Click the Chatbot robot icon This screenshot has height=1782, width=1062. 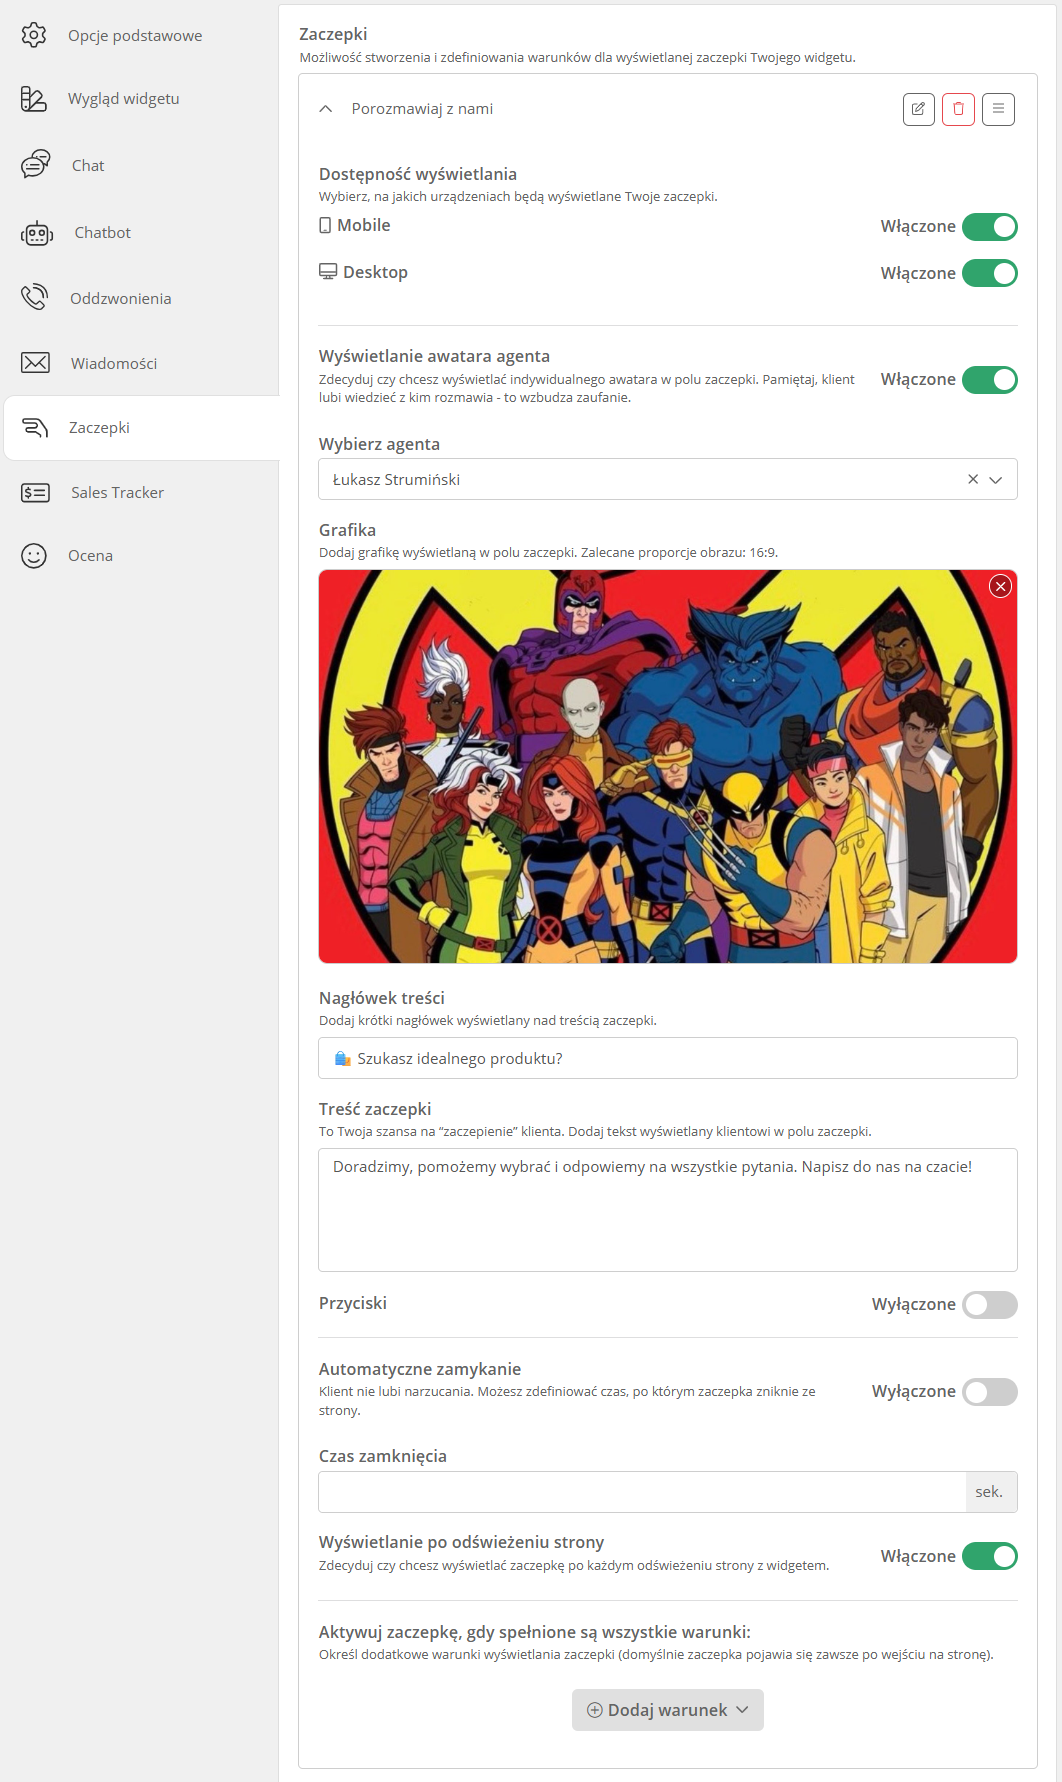click(37, 233)
